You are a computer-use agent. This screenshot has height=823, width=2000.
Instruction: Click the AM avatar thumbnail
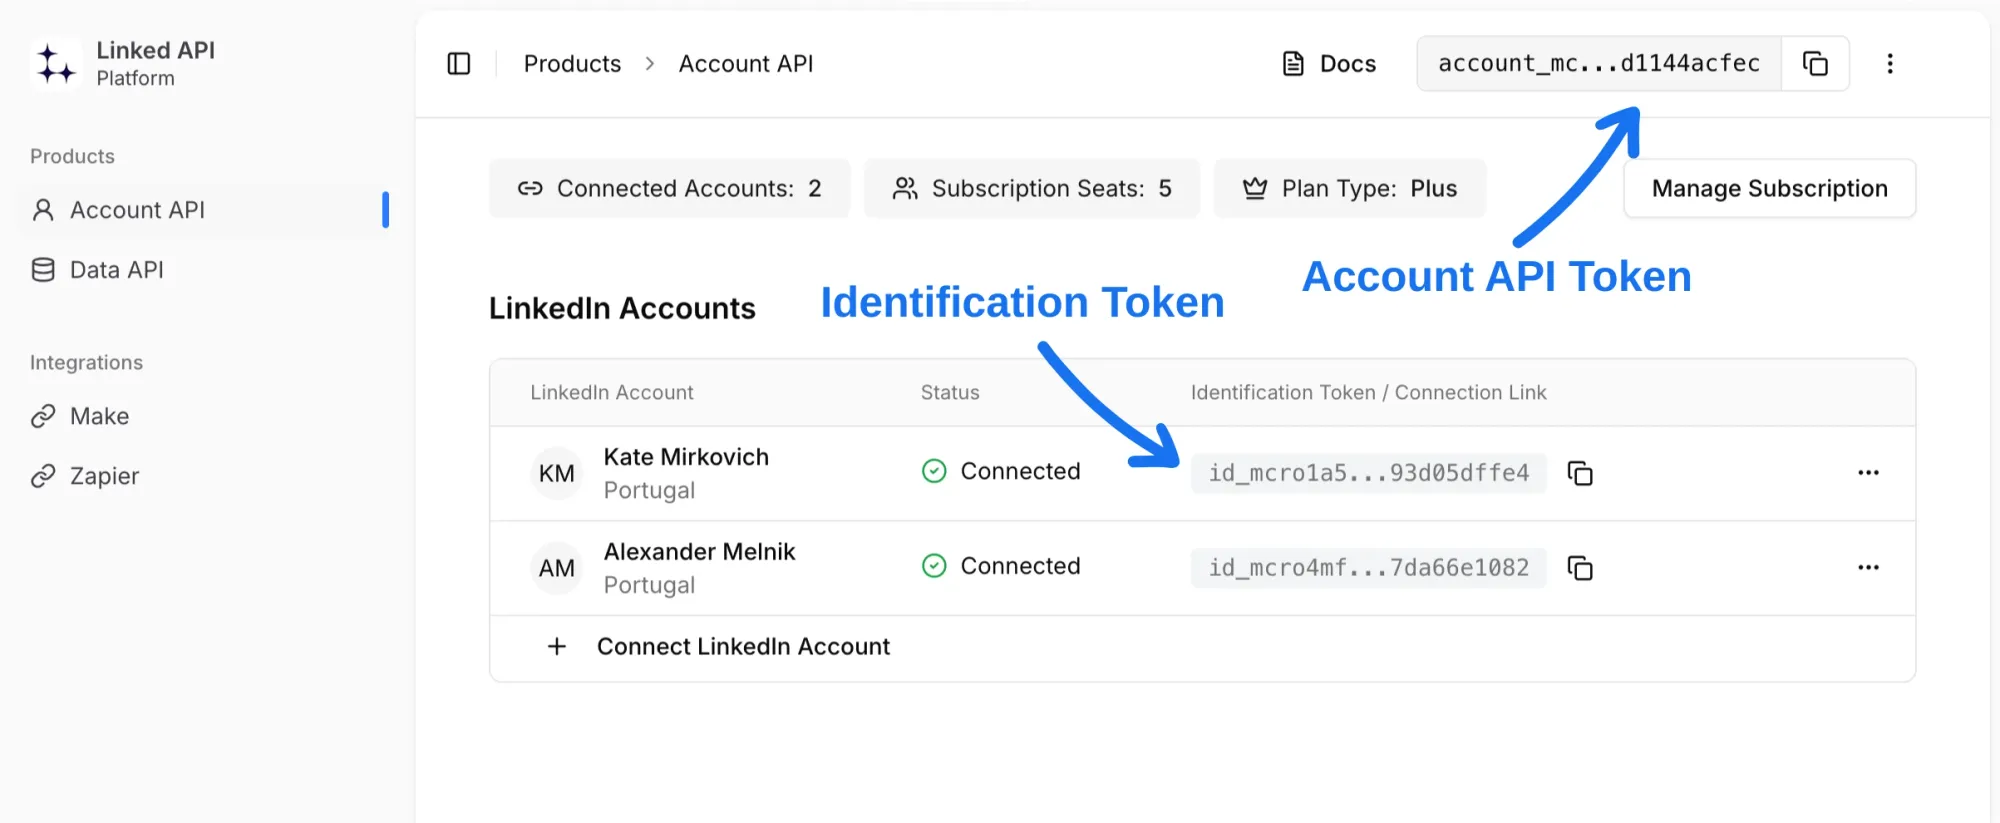coord(557,568)
